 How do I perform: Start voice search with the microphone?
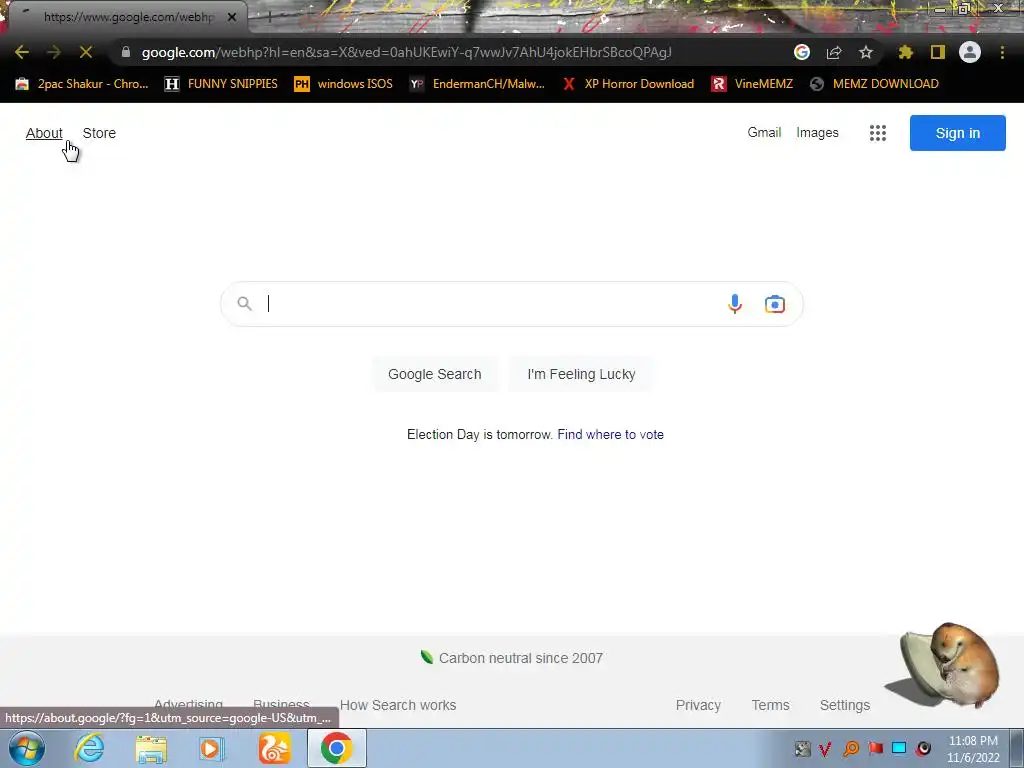[x=735, y=304]
